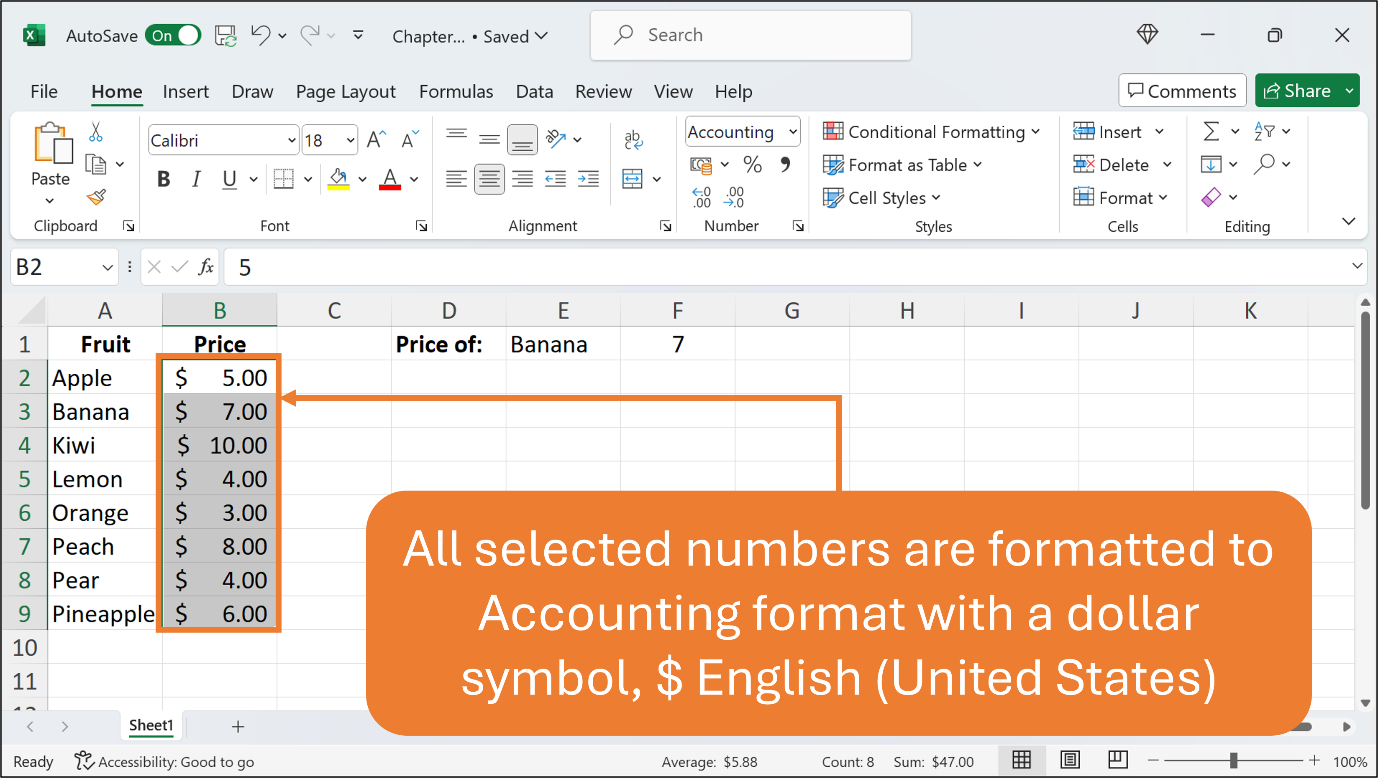Screen dimensions: 1378x778
Task: Click in the Search box
Action: point(750,36)
